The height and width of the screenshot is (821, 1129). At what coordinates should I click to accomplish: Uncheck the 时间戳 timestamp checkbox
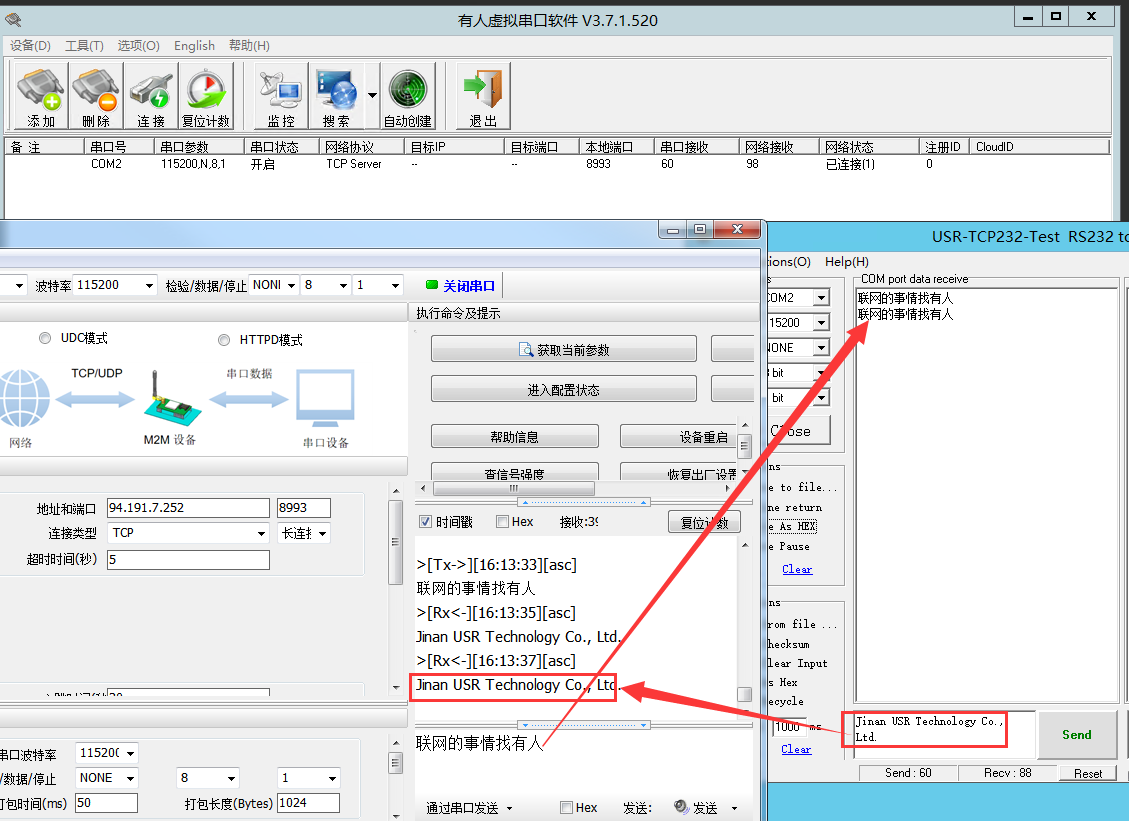click(425, 522)
